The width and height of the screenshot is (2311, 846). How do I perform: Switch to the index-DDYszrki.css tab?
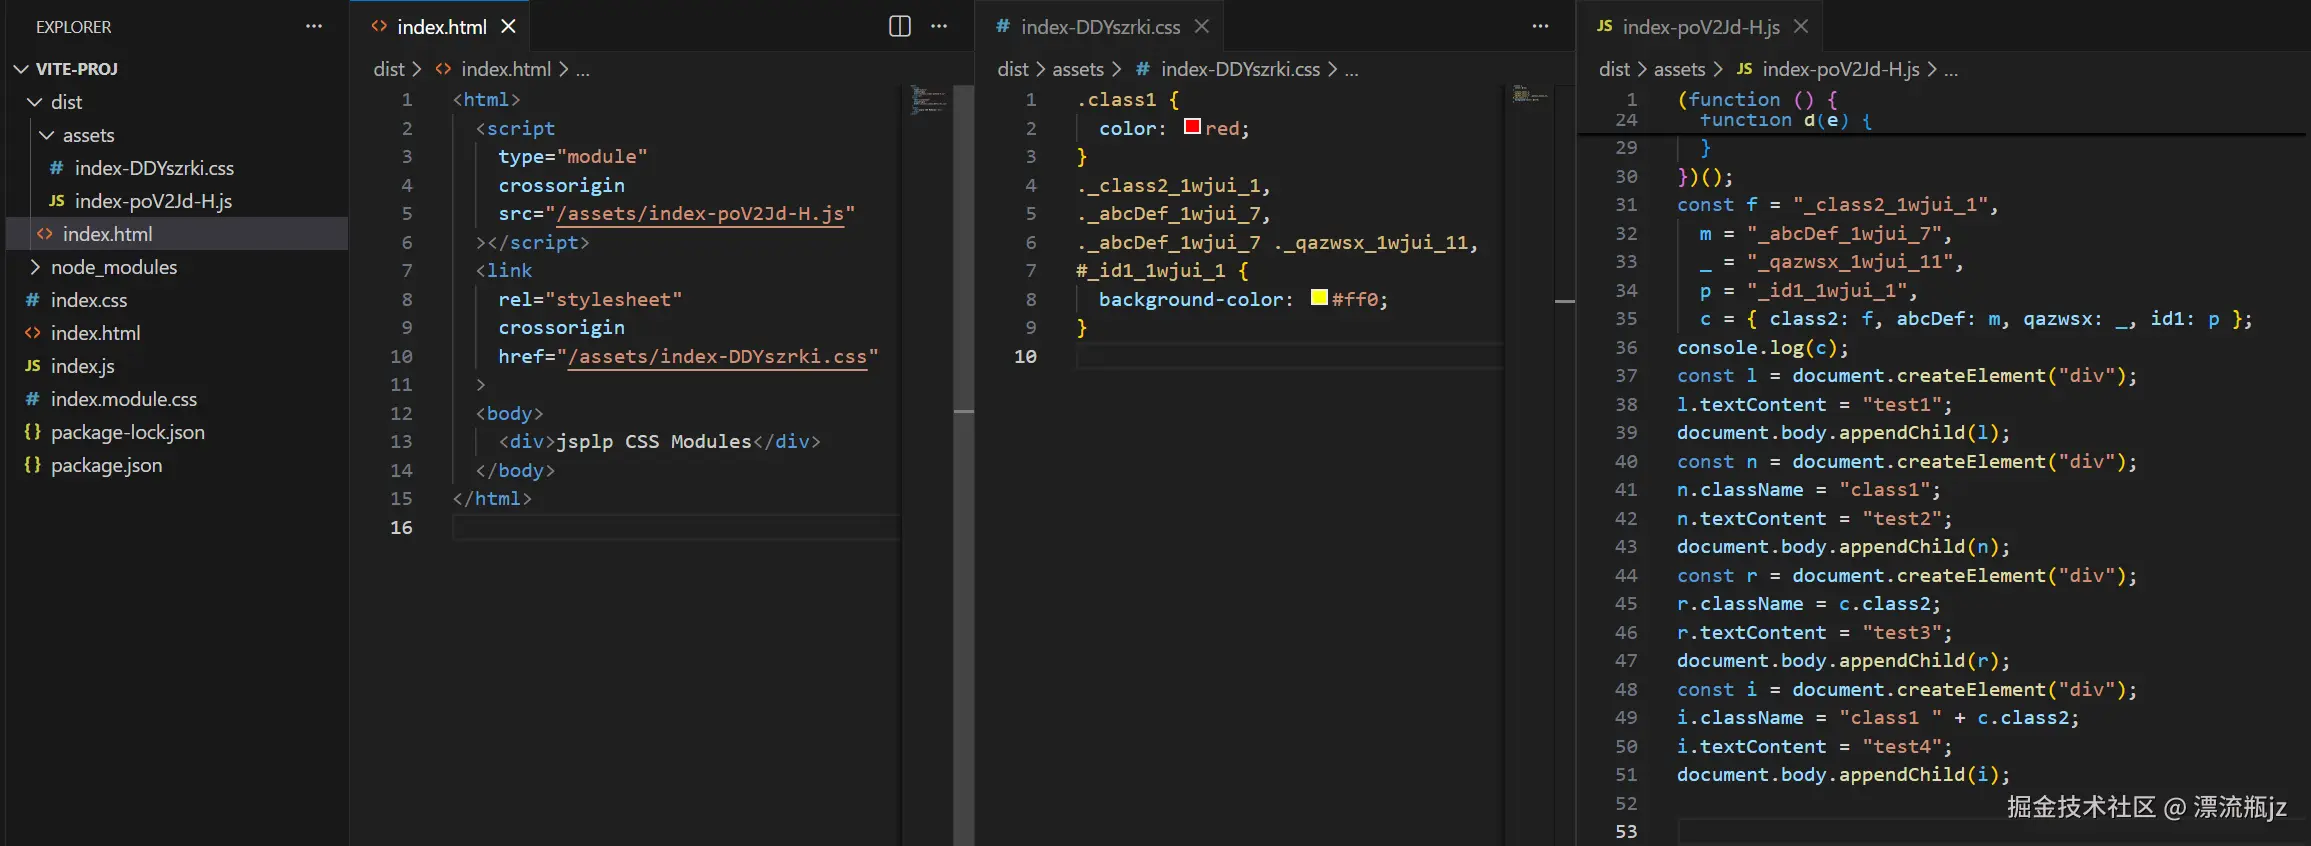pos(1099,27)
